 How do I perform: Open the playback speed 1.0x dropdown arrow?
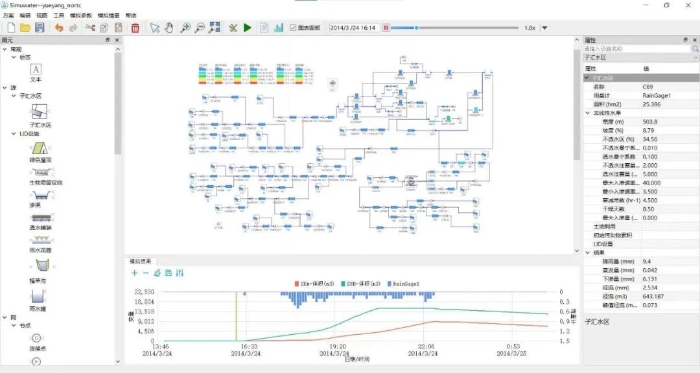545,28
